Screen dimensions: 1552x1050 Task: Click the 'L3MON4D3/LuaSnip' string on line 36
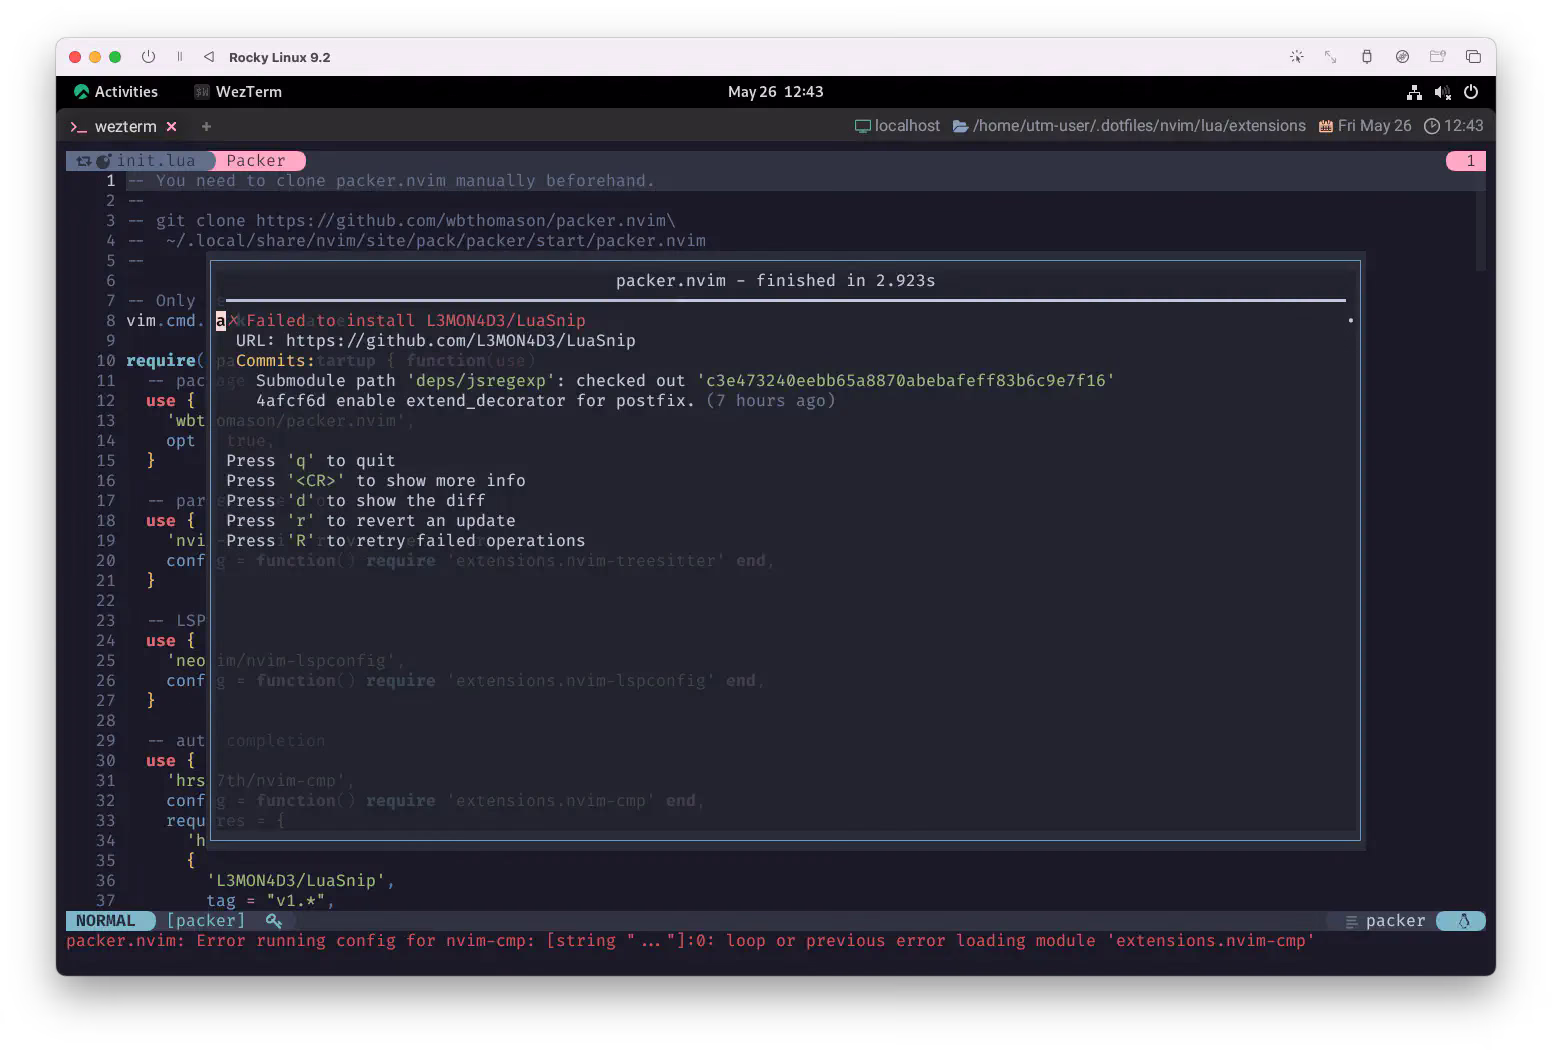(296, 881)
